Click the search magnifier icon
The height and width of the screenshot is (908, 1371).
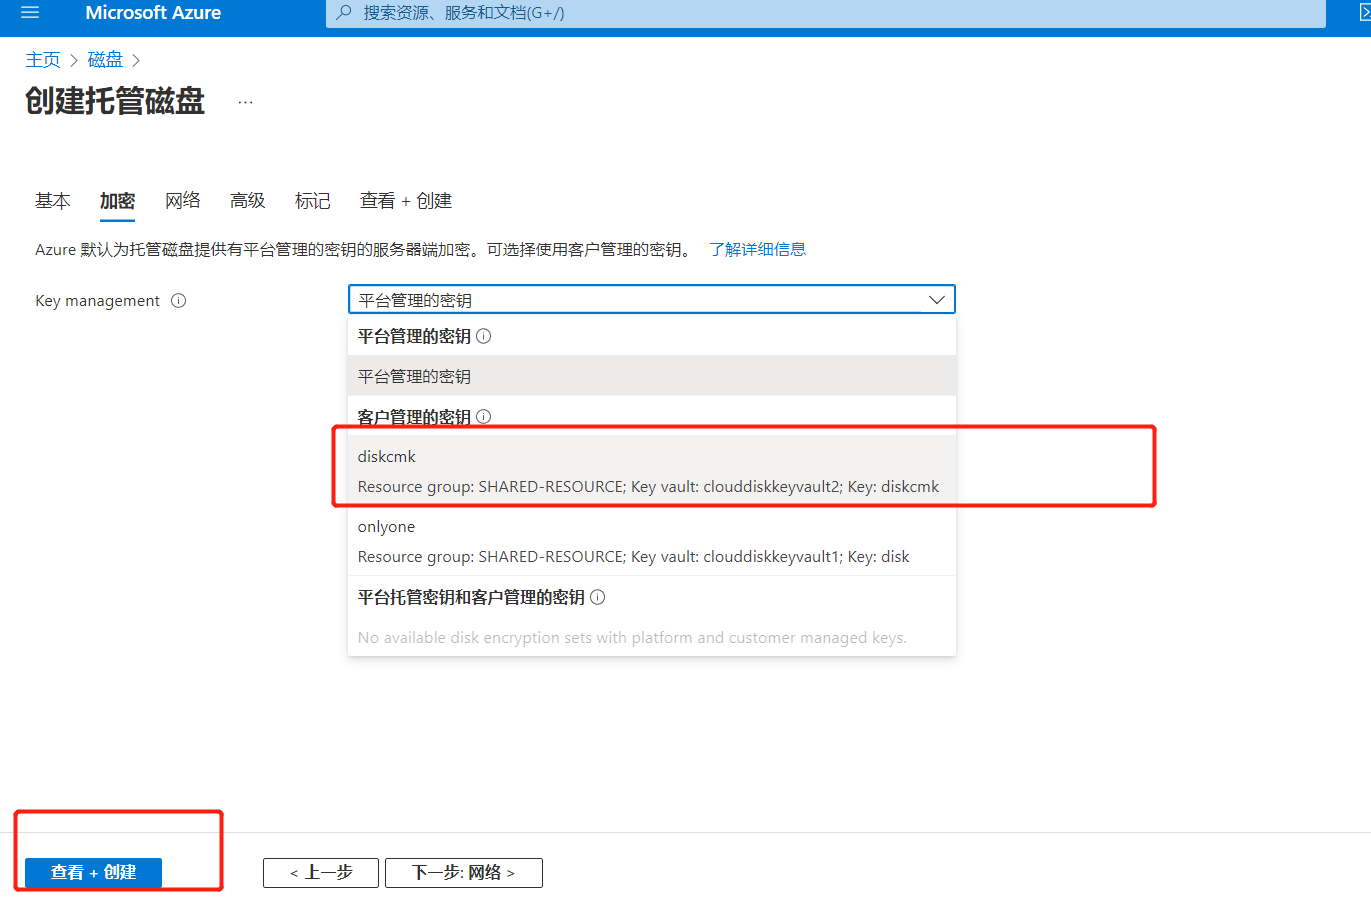346,13
